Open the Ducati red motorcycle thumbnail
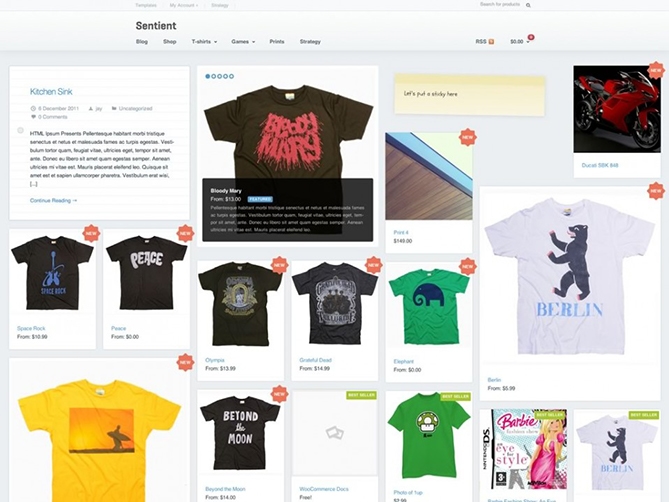The image size is (669, 502). (x=617, y=110)
